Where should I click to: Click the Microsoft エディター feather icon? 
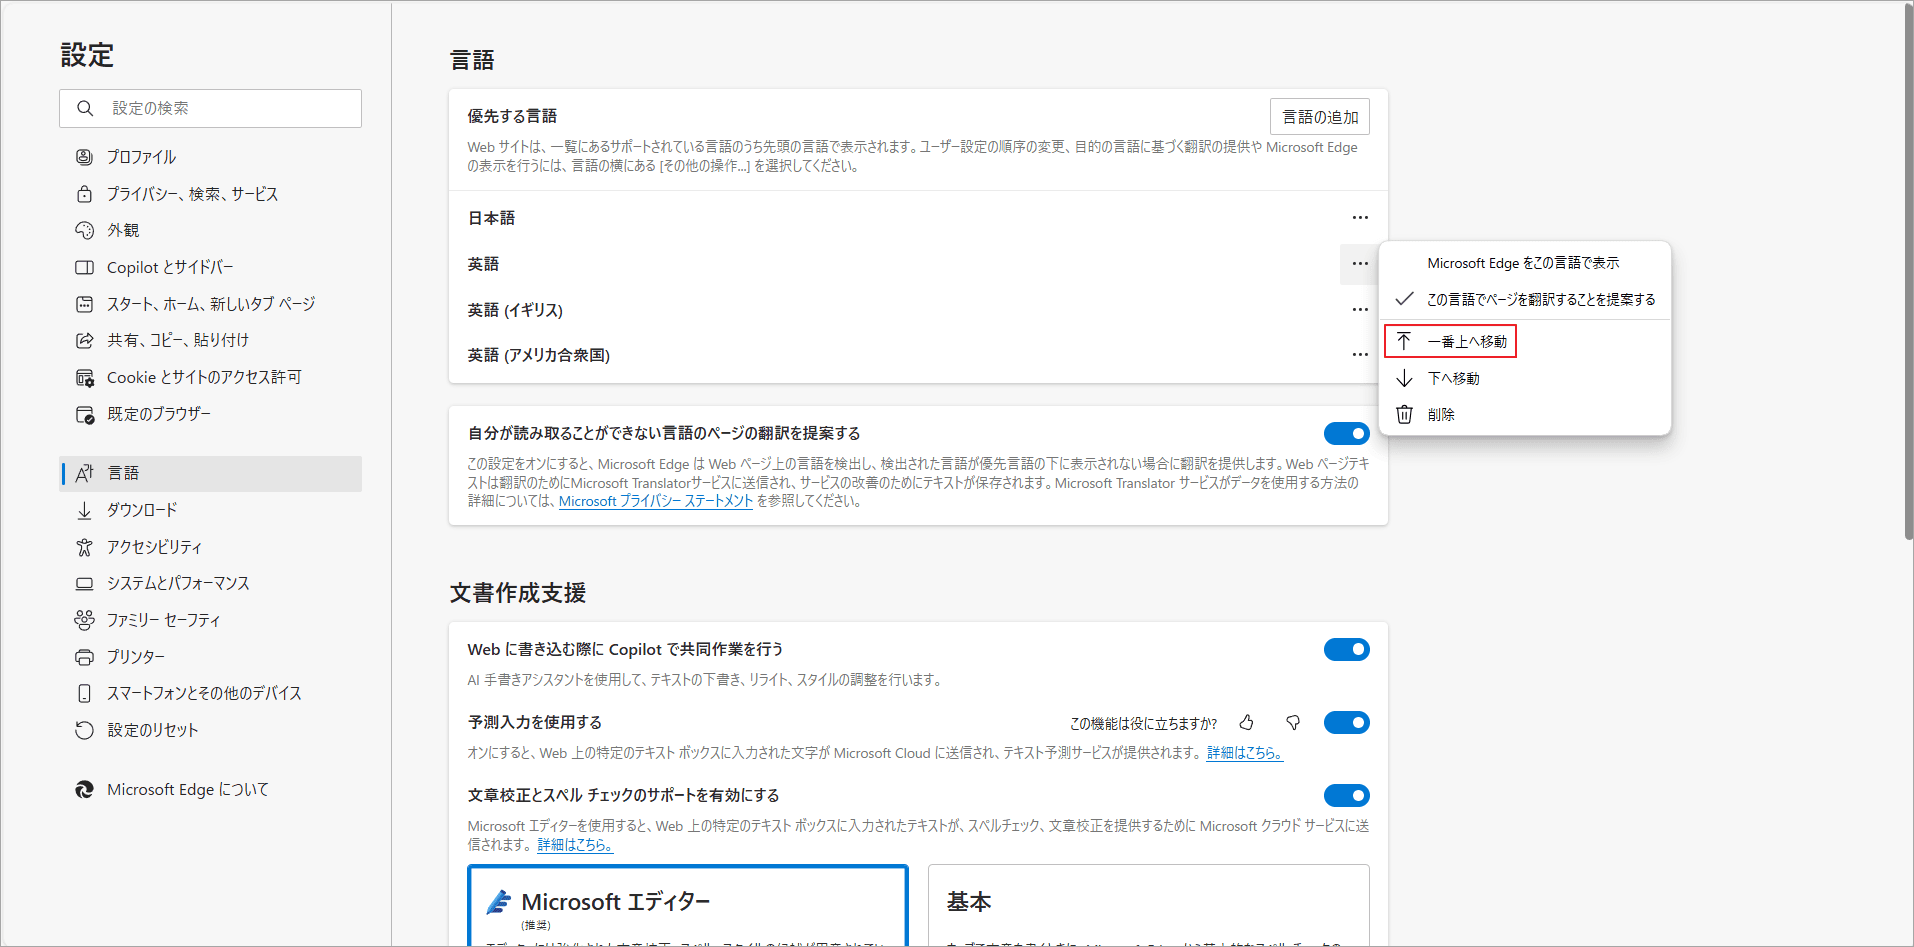coord(499,902)
